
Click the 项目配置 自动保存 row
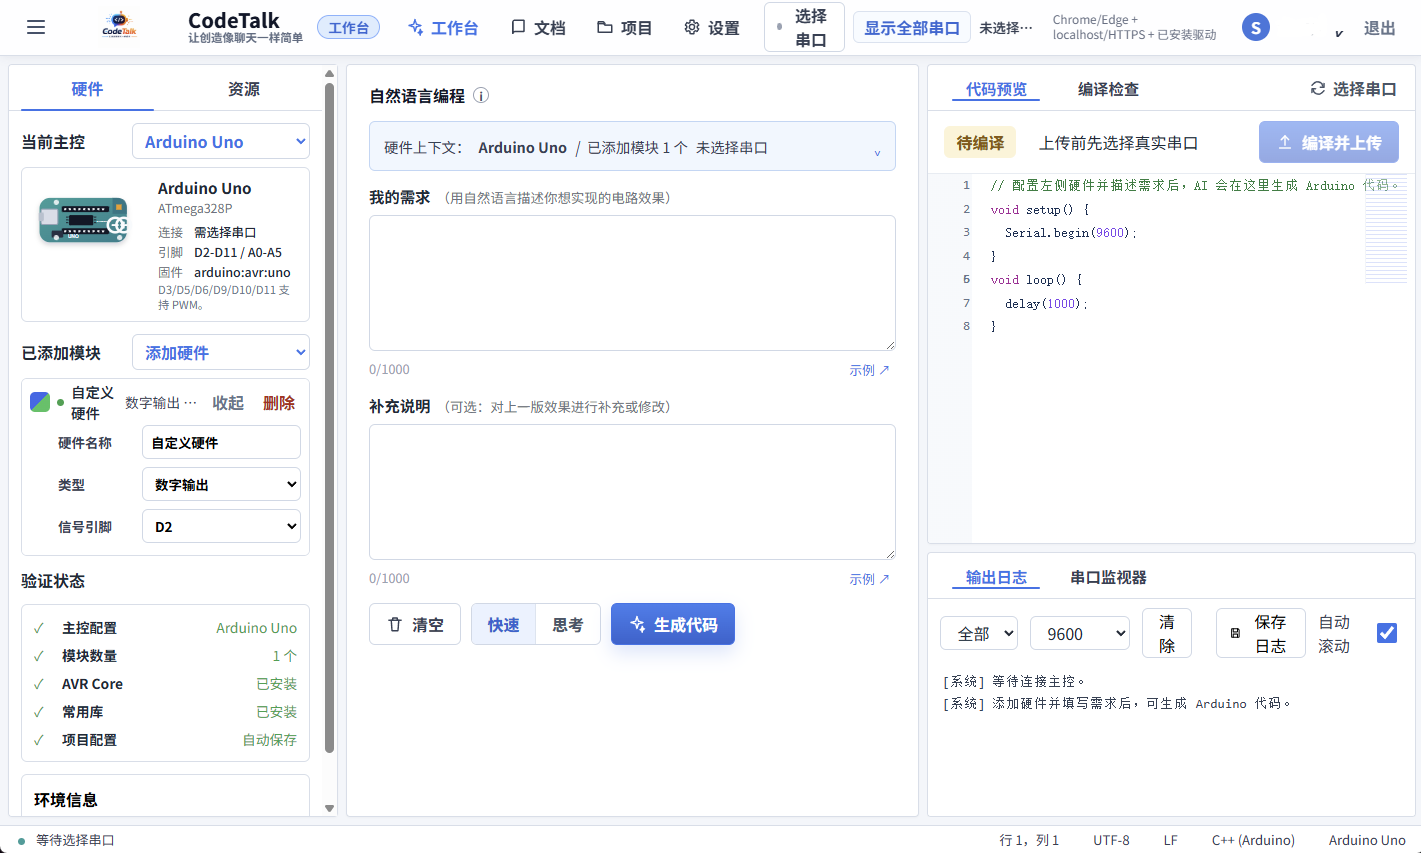[x=165, y=740]
